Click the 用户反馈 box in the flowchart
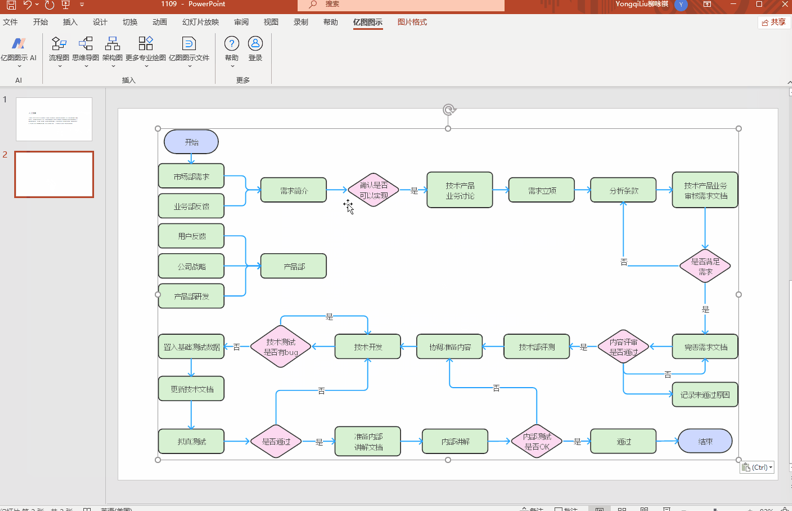Screen dimensions: 792x511 tap(191, 236)
